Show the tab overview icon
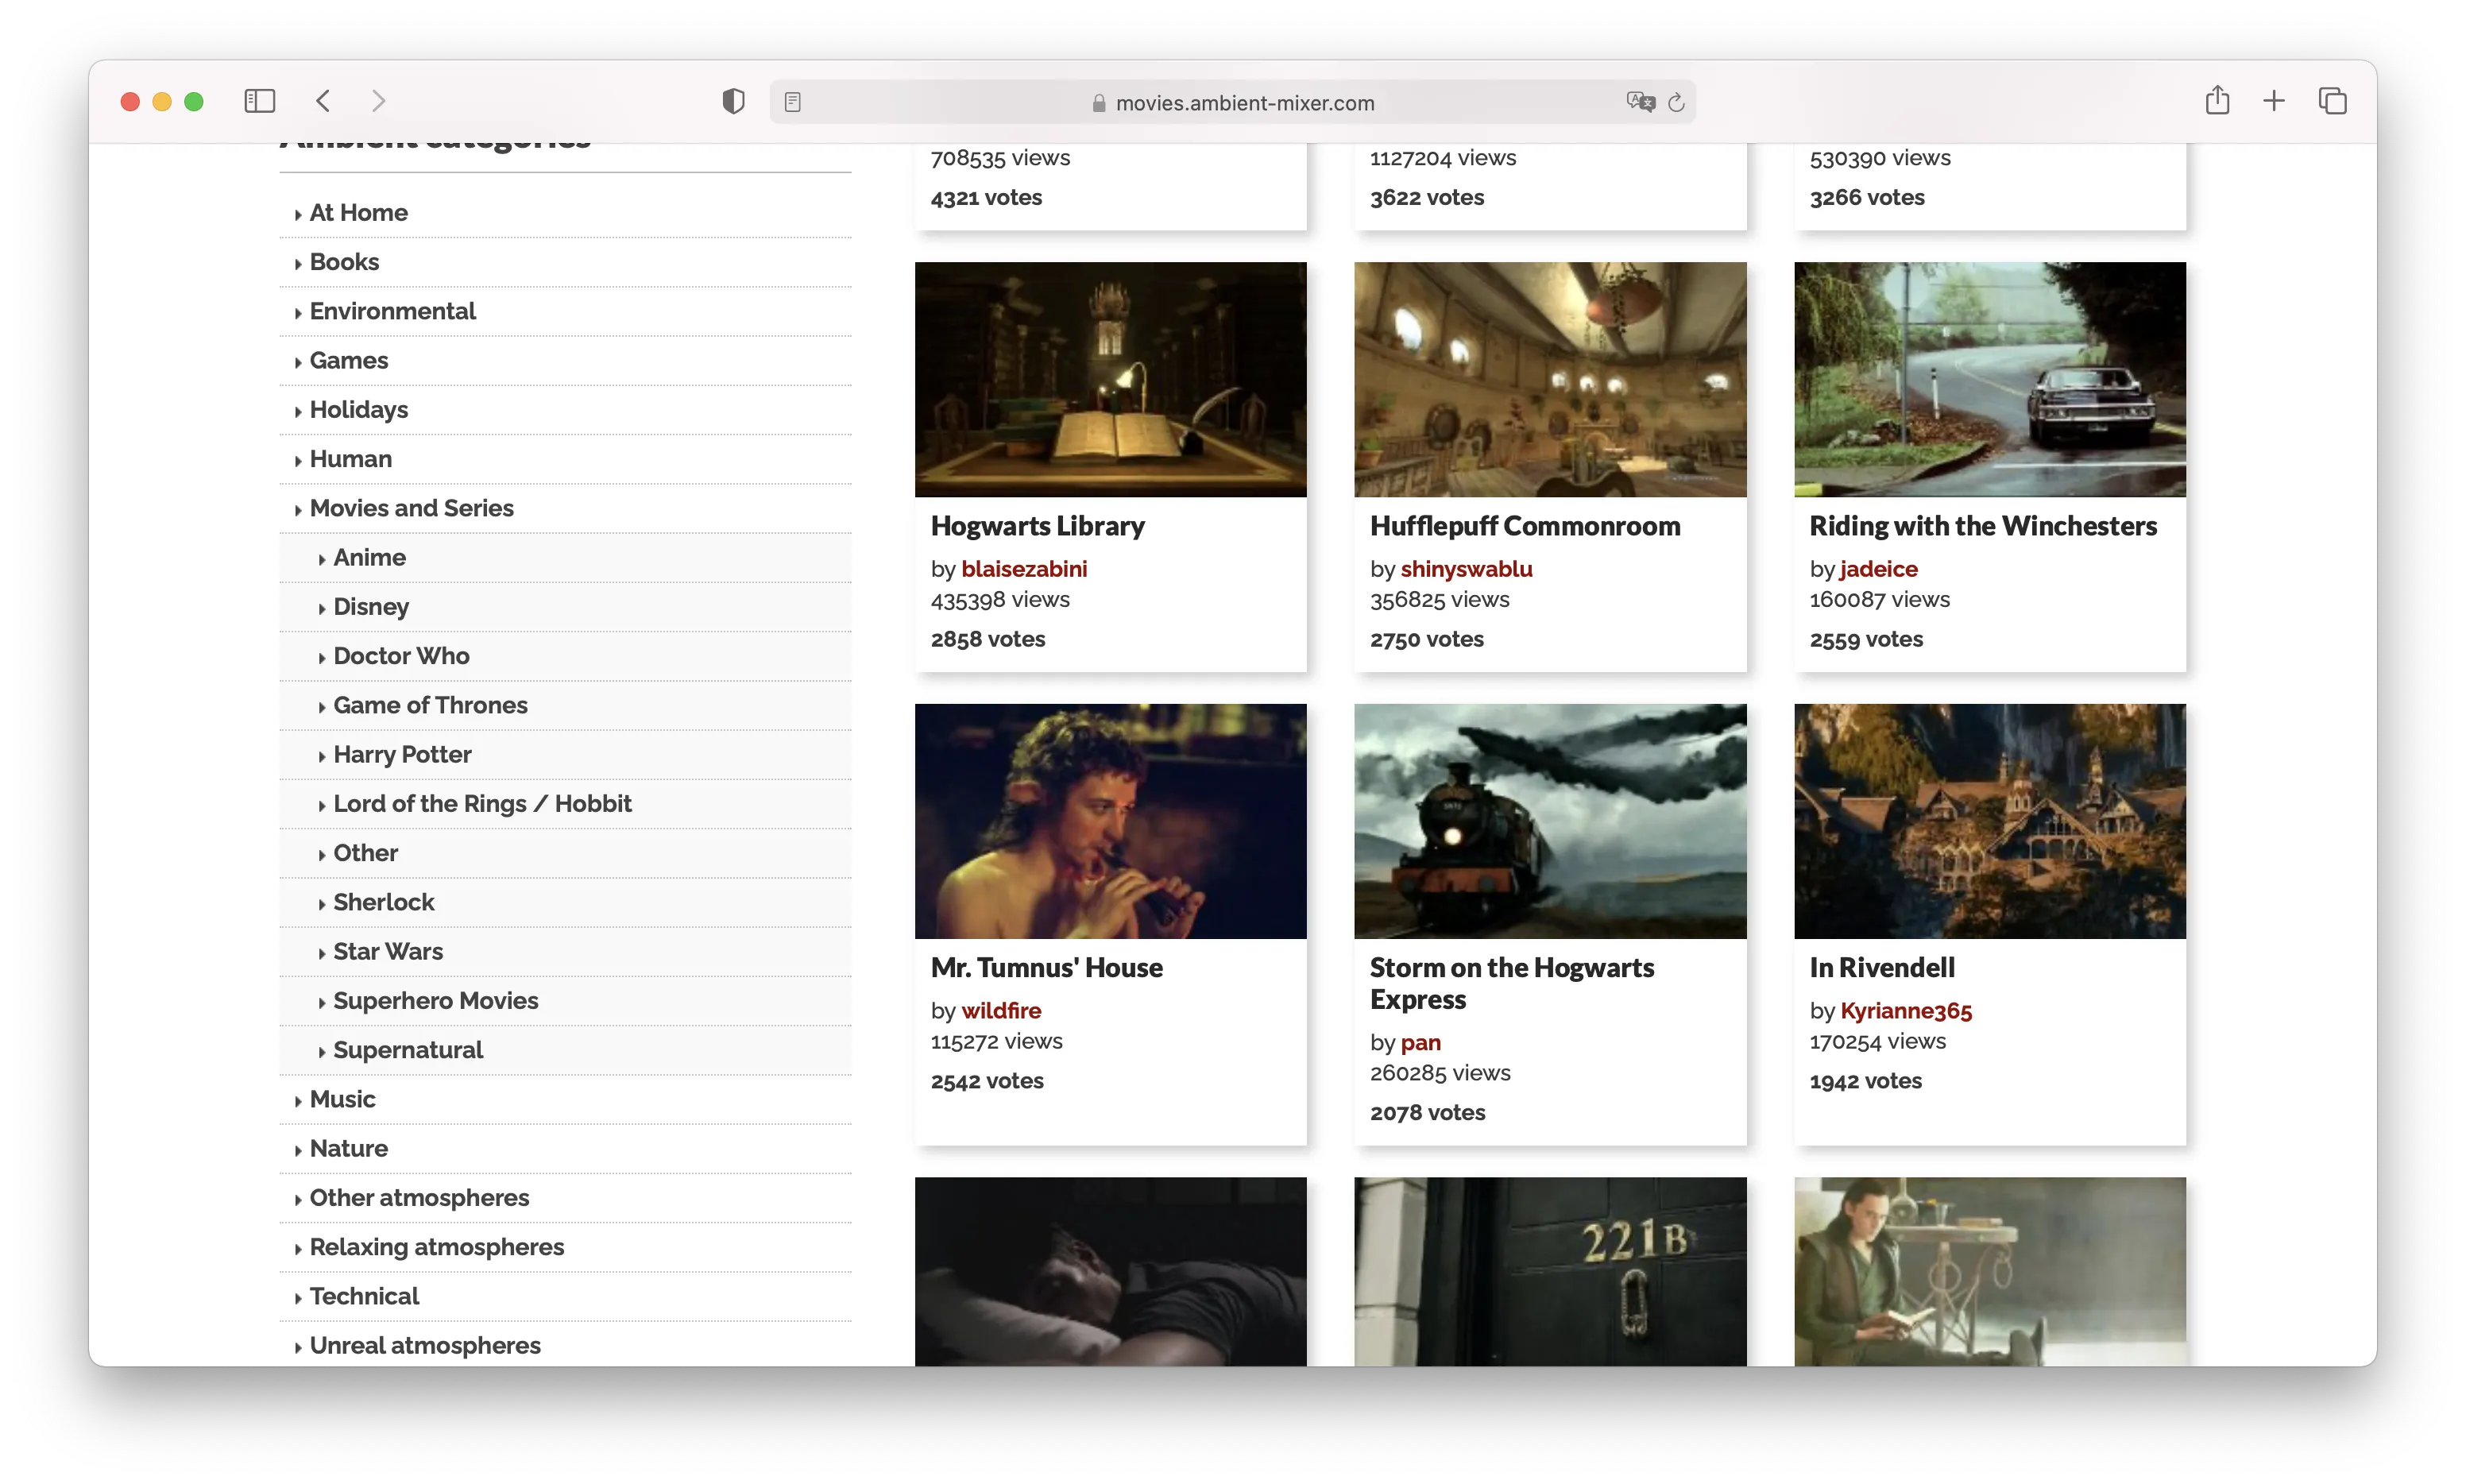This screenshot has height=1484, width=2466. (x=2332, y=101)
